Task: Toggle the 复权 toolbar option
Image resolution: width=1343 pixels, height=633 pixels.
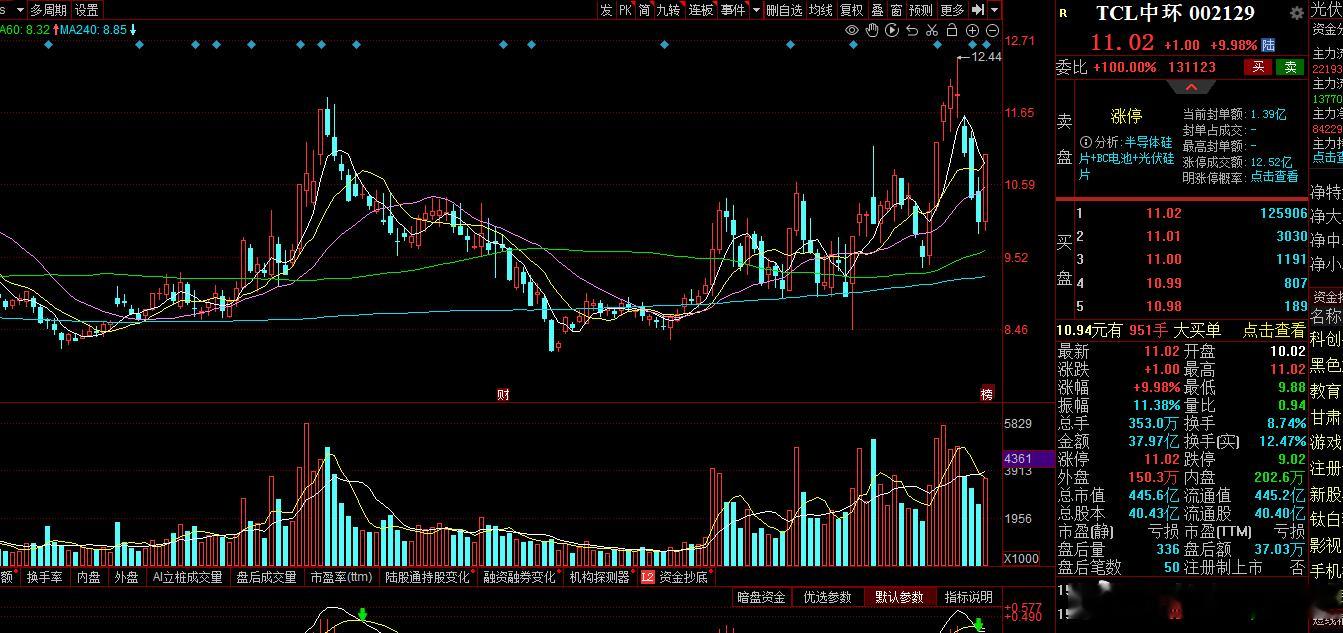Action: tap(851, 10)
